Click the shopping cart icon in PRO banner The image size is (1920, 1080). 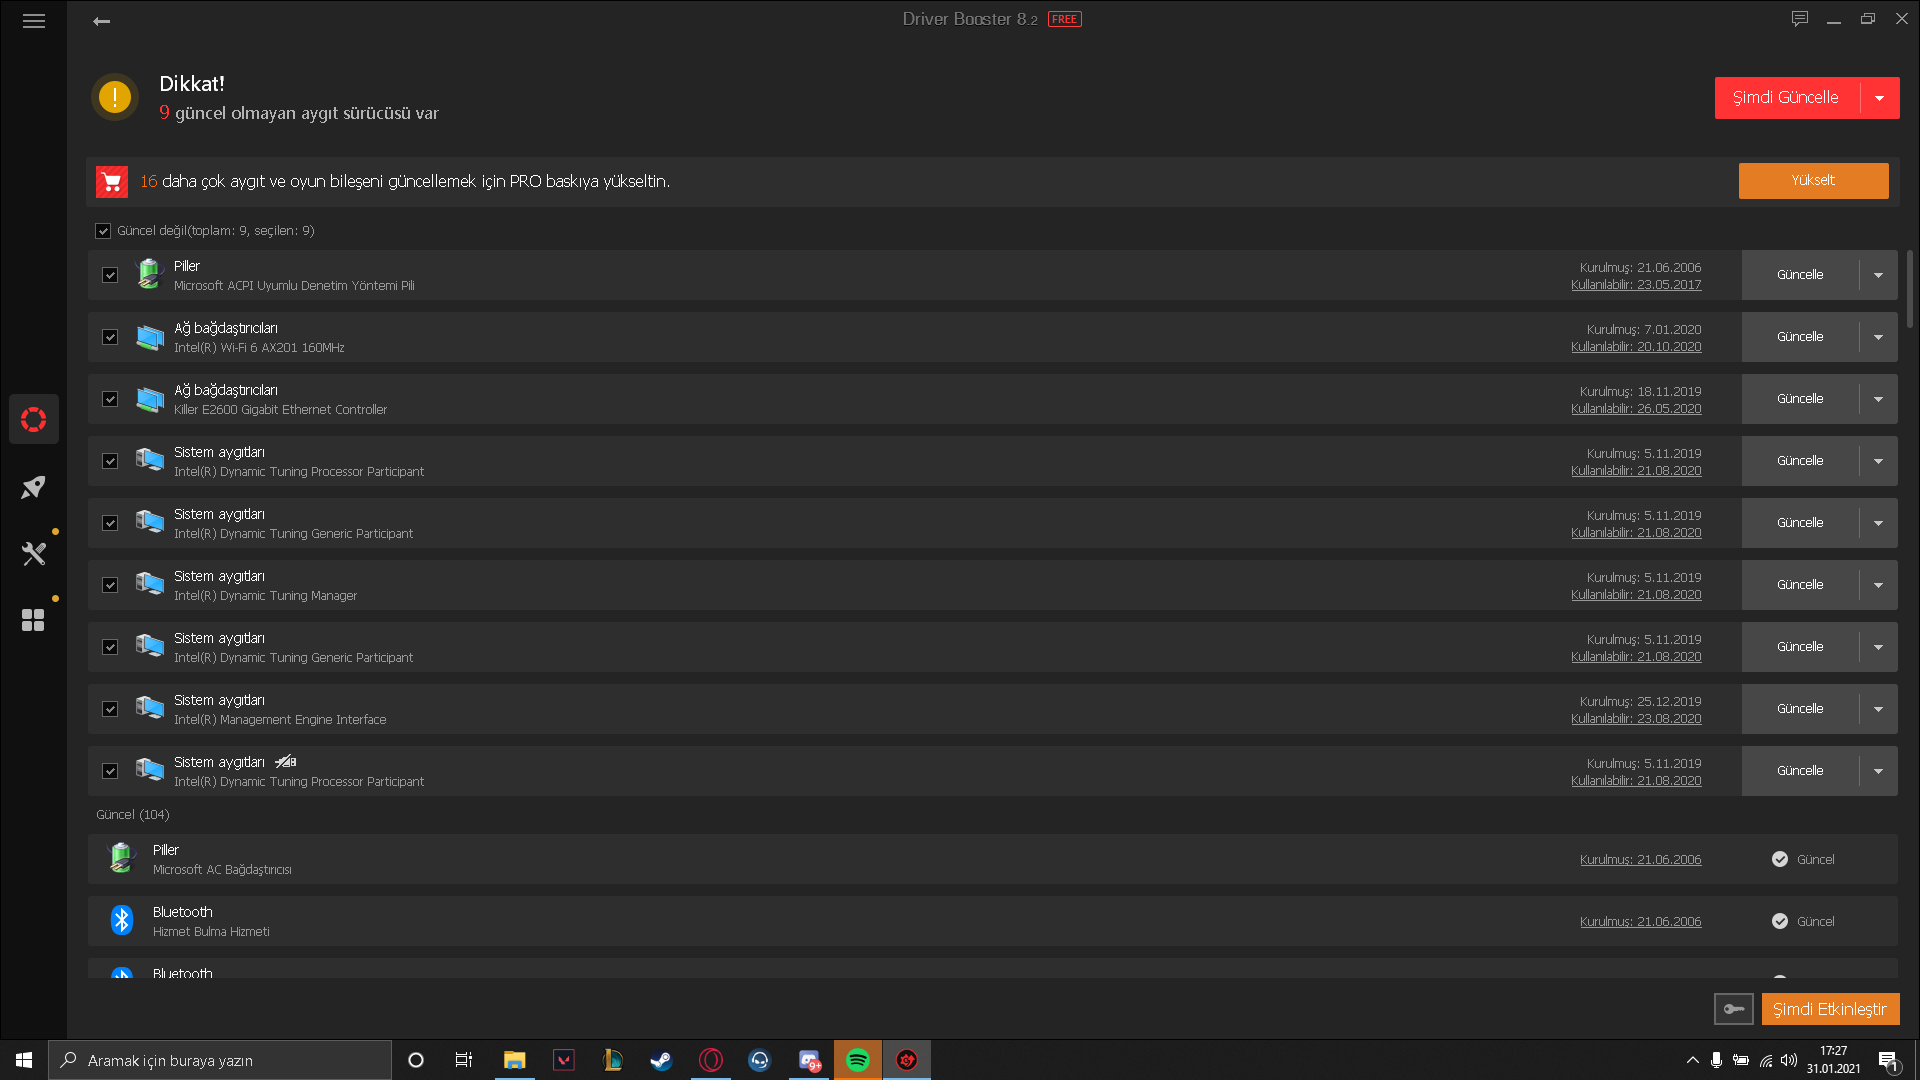[112, 182]
